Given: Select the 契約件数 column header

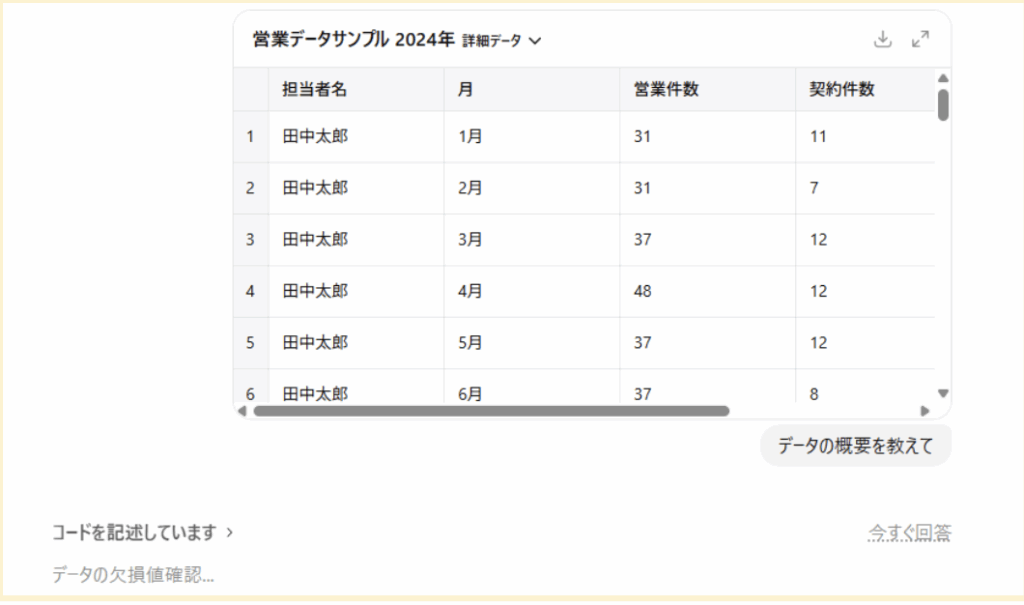Looking at the screenshot, I should pyautogui.click(x=842, y=89).
